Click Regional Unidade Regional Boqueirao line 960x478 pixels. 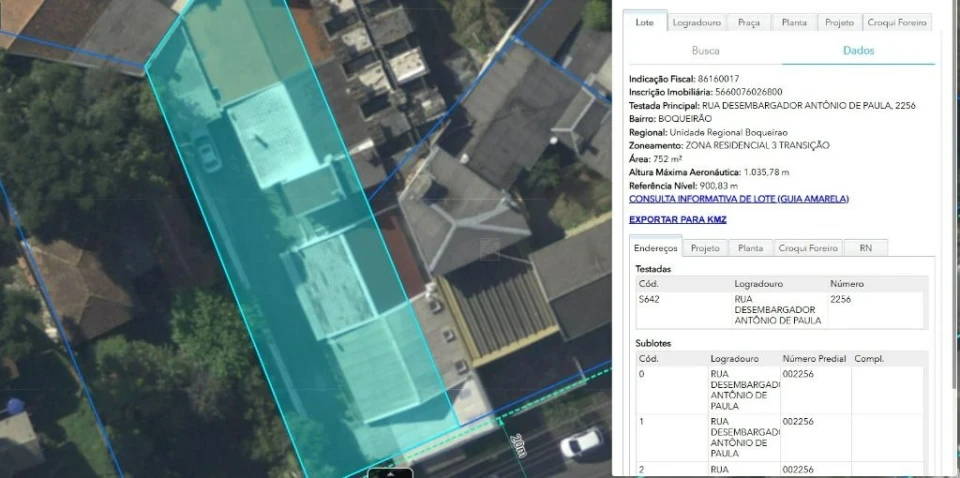coord(708,132)
